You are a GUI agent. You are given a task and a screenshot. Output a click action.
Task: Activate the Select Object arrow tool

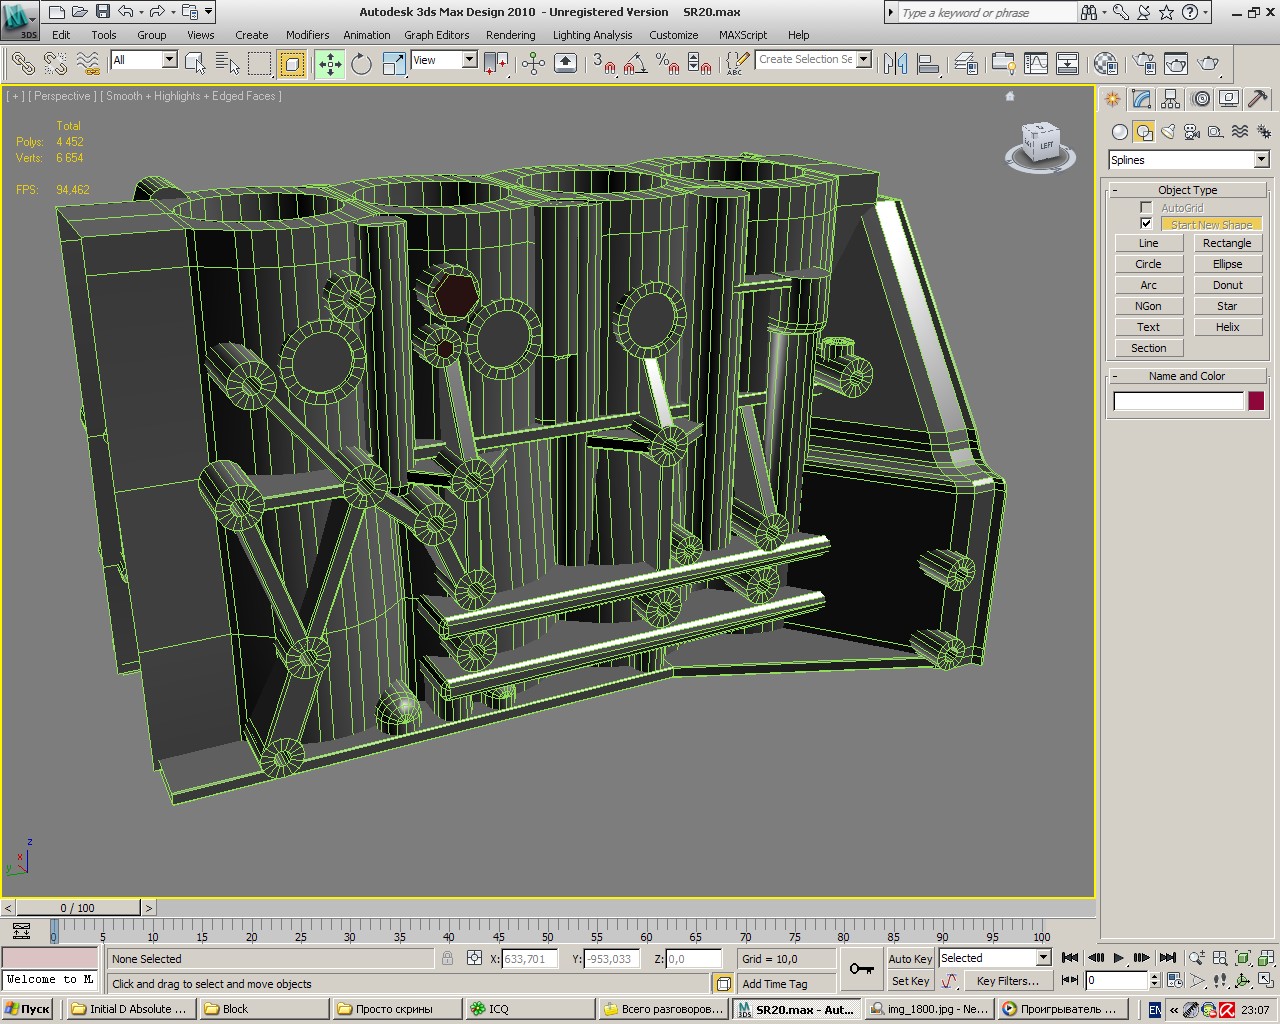[195, 64]
